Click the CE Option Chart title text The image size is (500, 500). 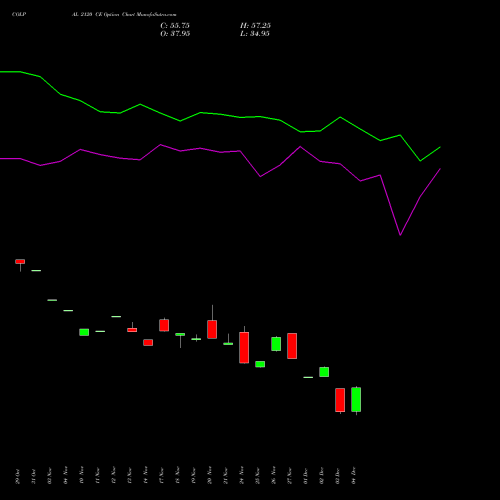[x=124, y=14]
